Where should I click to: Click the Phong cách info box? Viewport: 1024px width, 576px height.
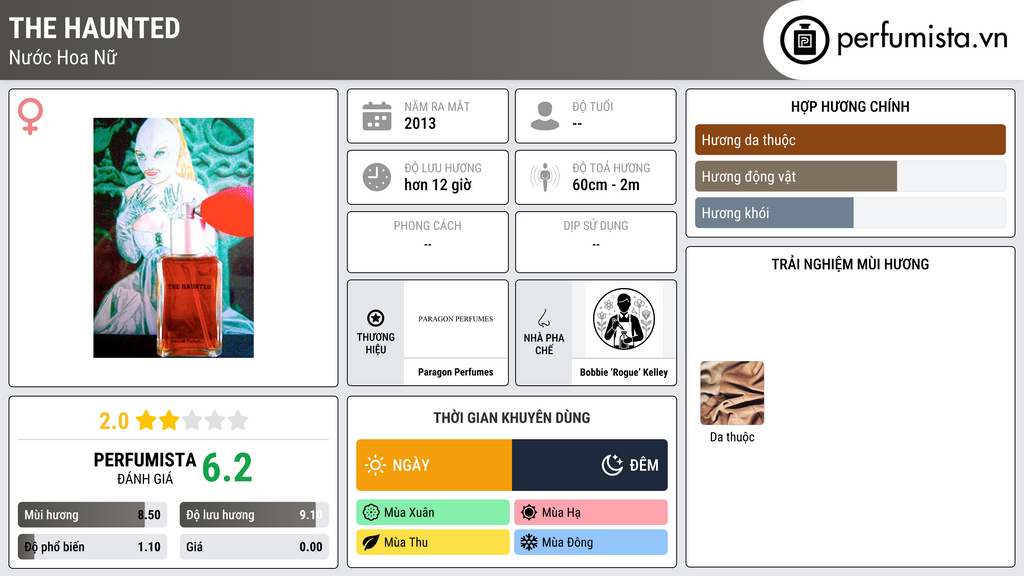[428, 242]
